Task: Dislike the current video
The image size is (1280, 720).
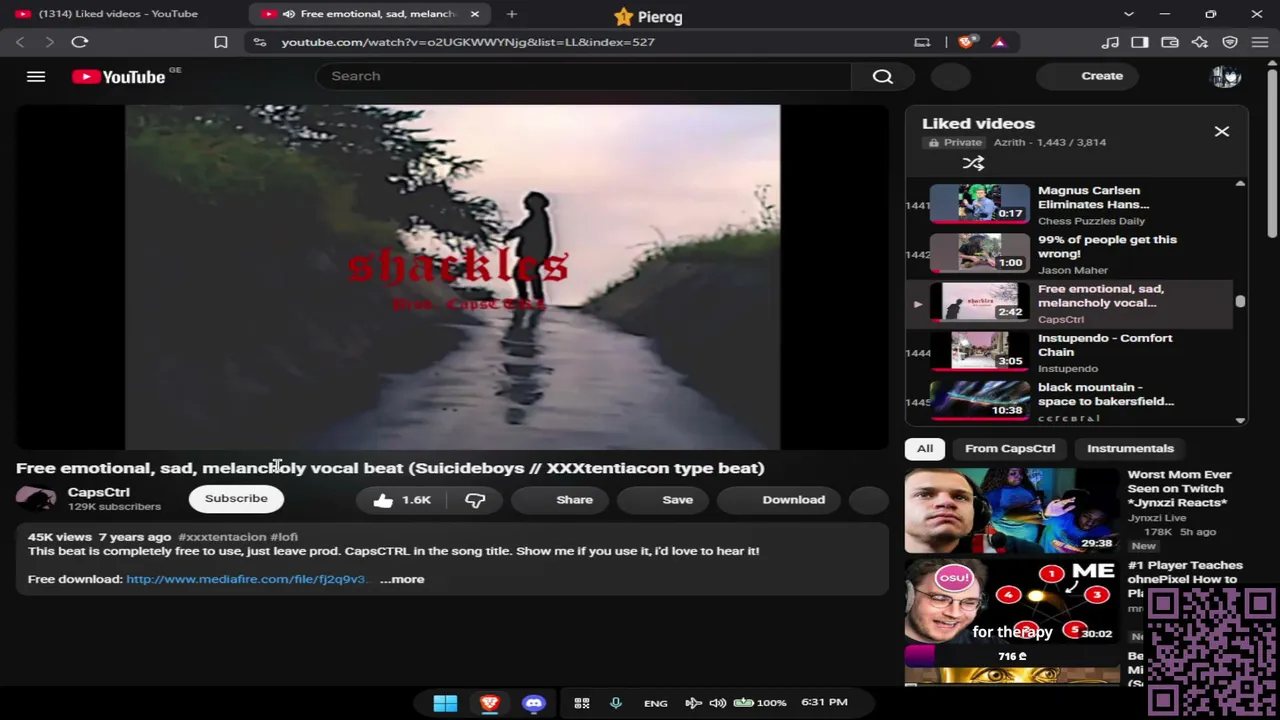Action: click(x=475, y=499)
